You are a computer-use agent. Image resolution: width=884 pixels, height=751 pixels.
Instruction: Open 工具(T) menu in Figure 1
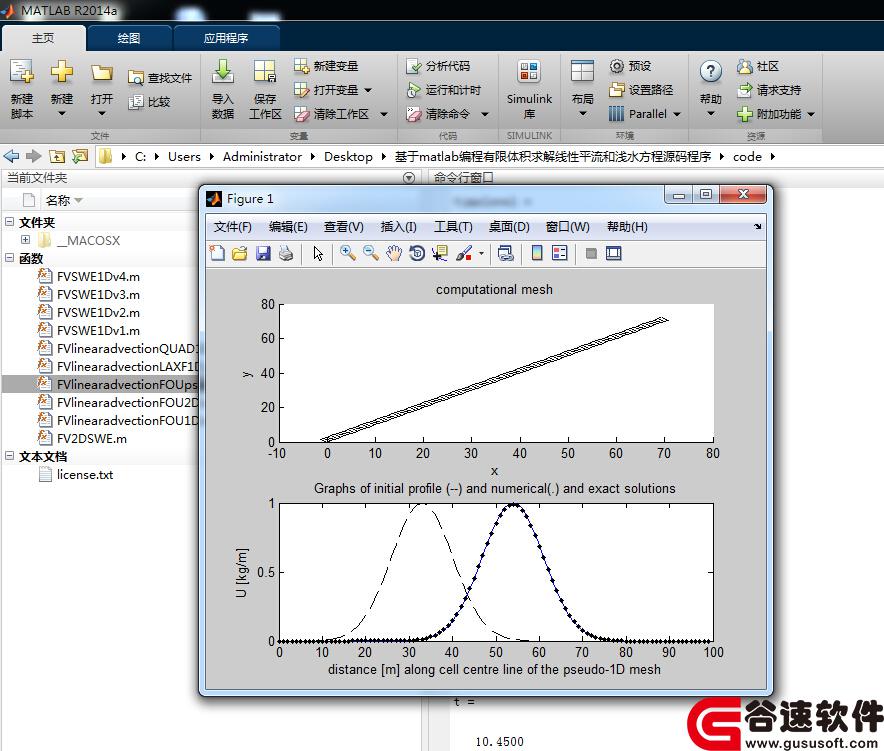point(453,227)
